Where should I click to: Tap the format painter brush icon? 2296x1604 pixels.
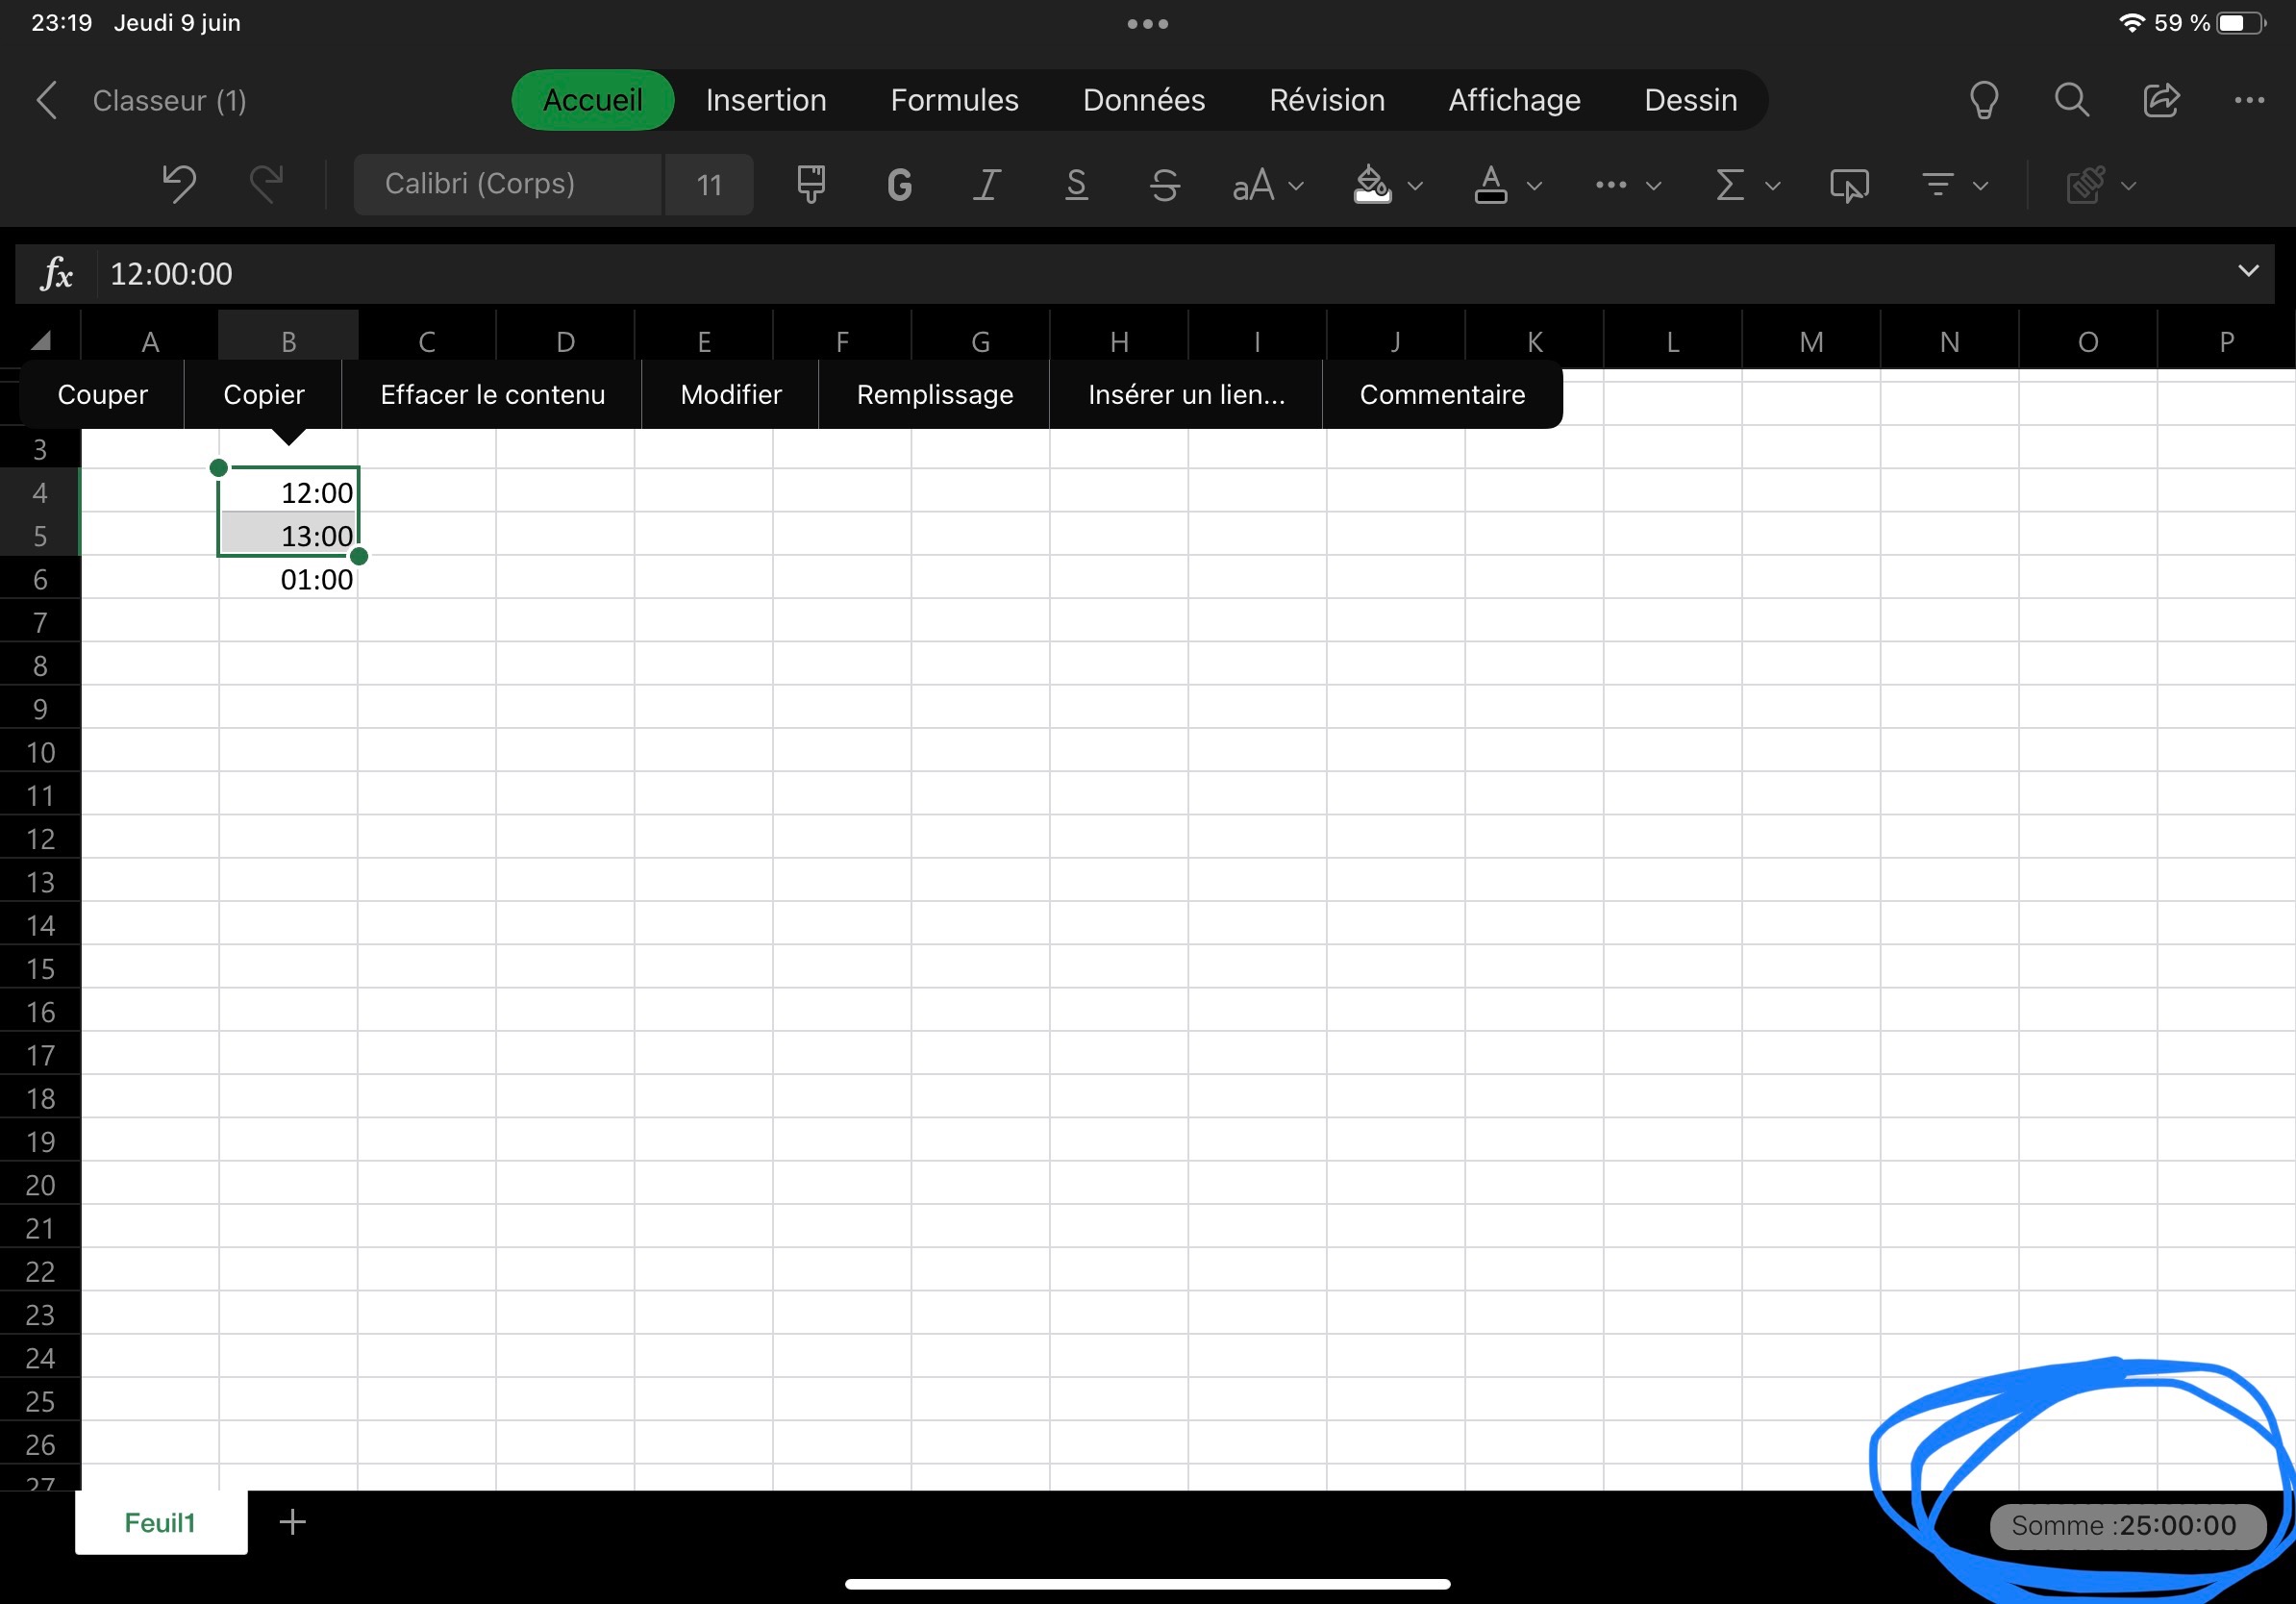tap(810, 184)
